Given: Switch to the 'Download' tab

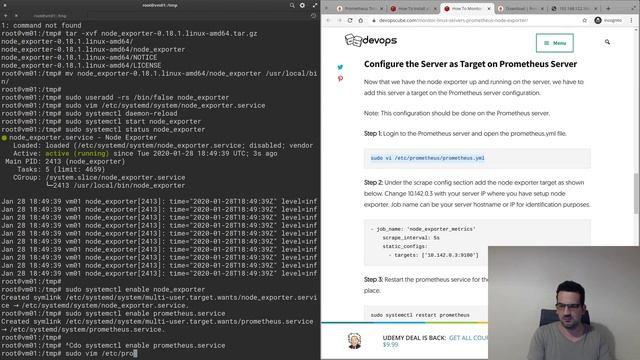Looking at the screenshot, I should pos(519,9).
